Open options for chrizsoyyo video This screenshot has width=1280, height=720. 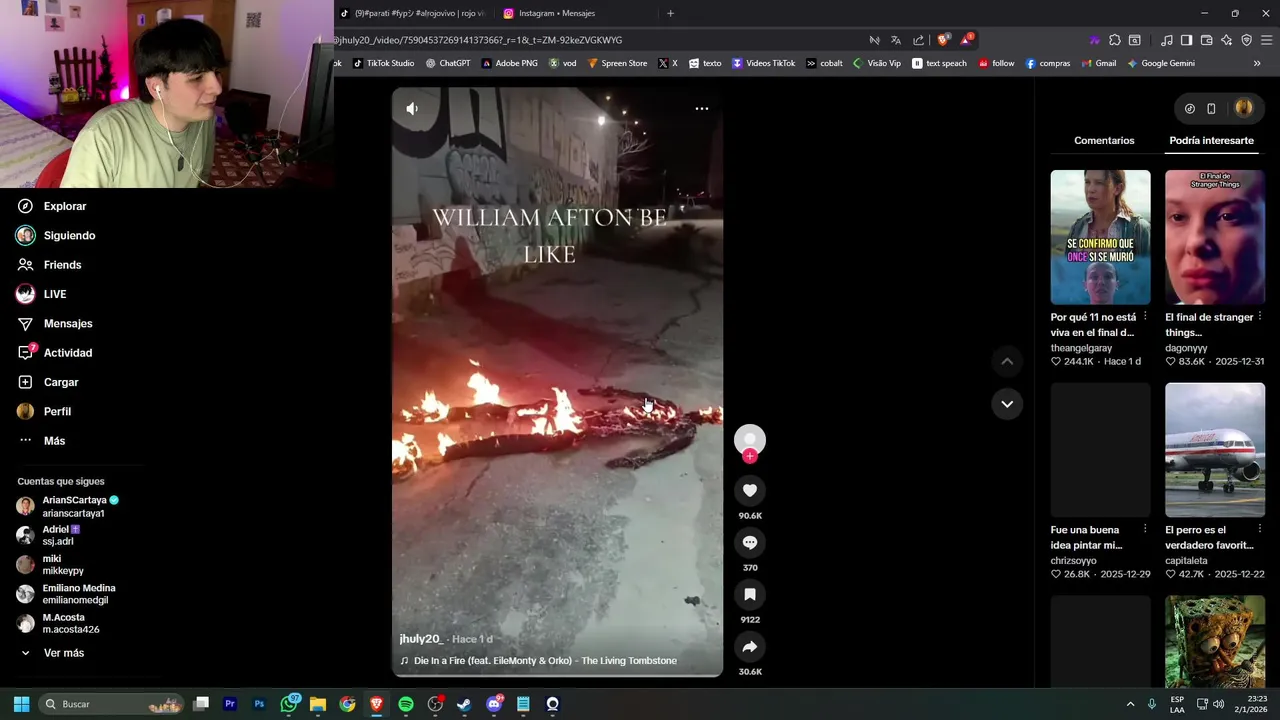pyautogui.click(x=1145, y=529)
